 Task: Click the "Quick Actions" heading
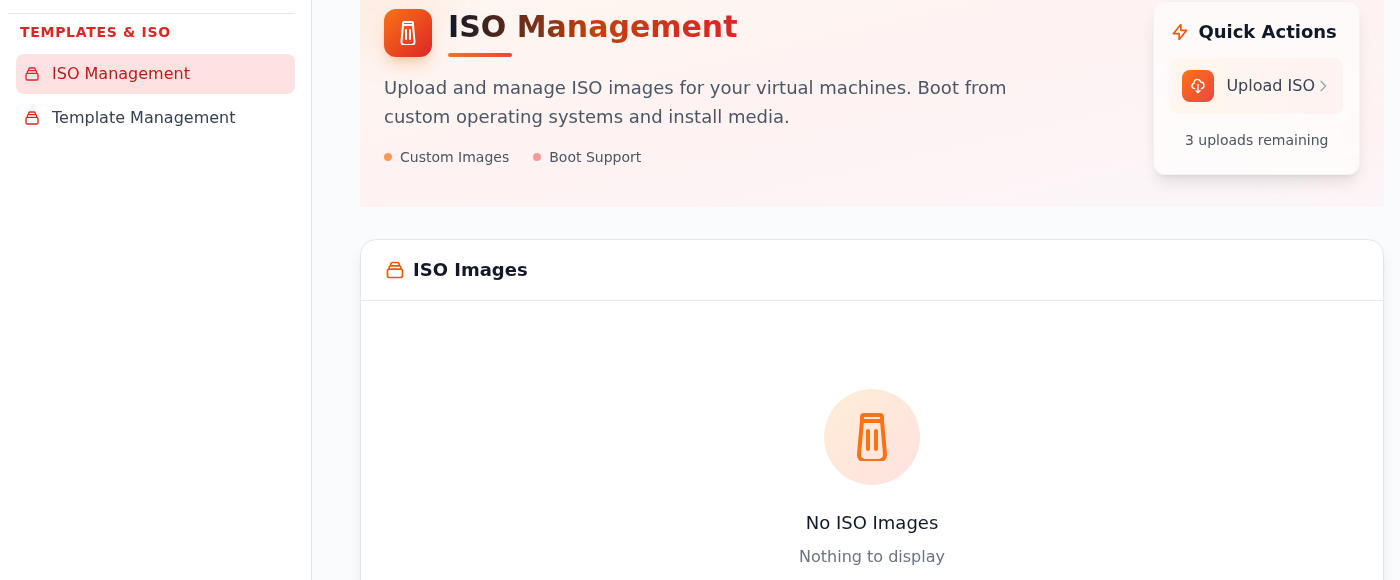[1267, 32]
